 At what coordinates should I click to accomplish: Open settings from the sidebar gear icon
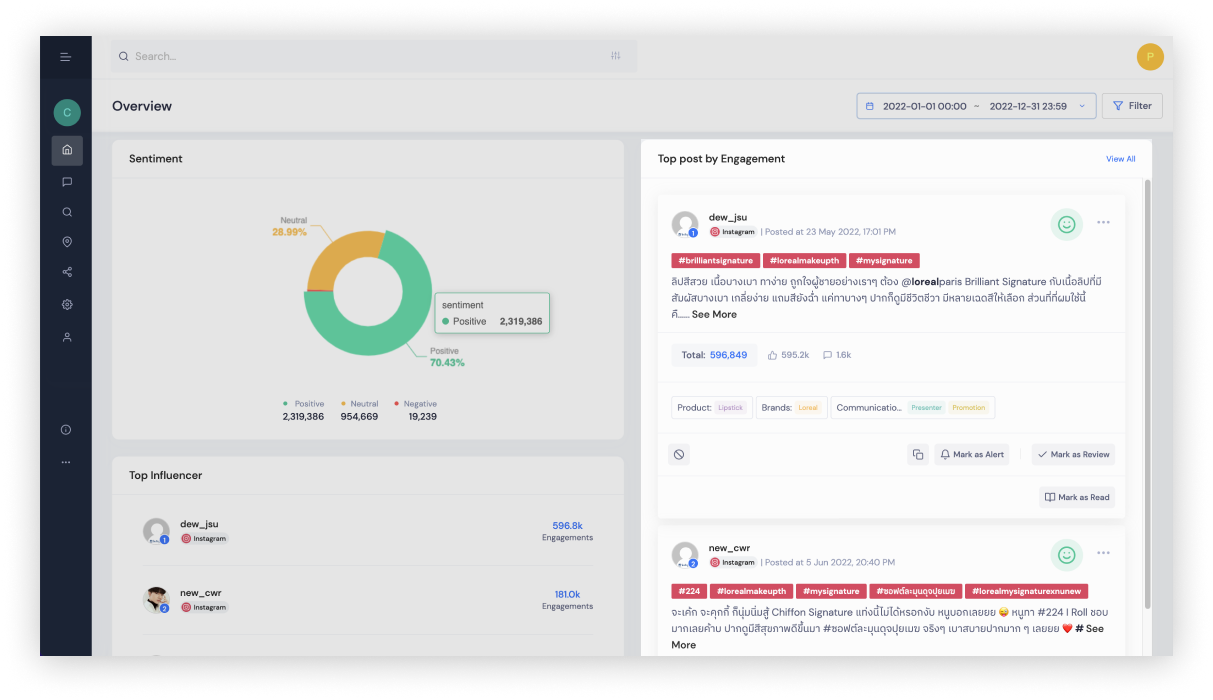[x=67, y=304]
